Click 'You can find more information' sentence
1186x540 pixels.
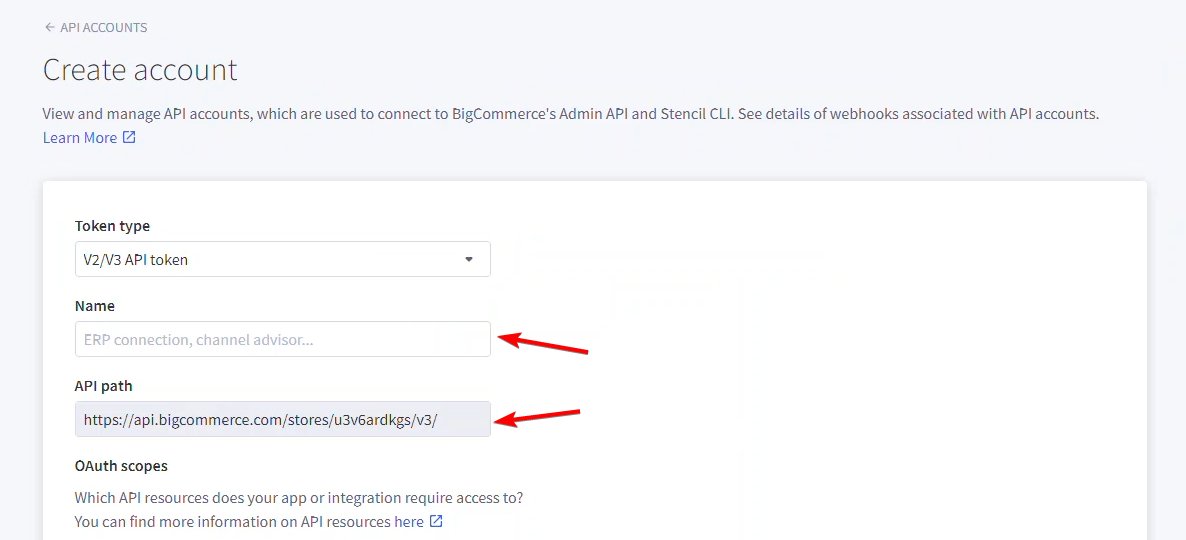(233, 522)
